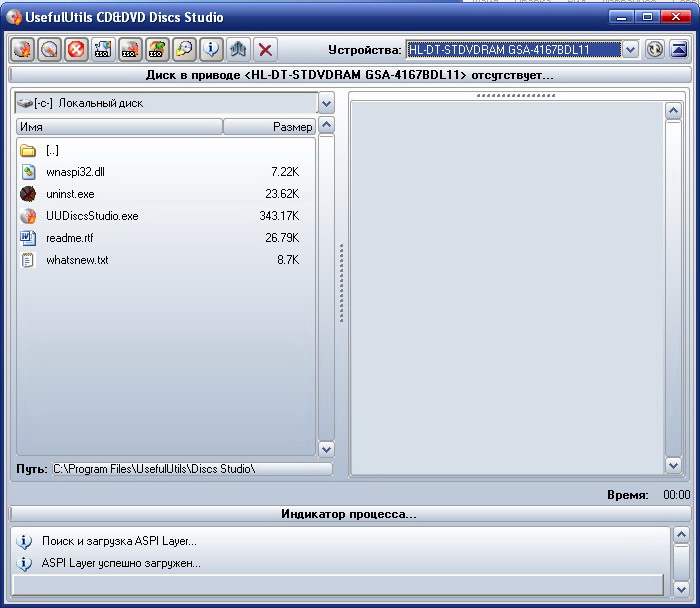The width and height of the screenshot is (700, 608).
Task: Minimize the Discs Studio window
Action: point(621,17)
